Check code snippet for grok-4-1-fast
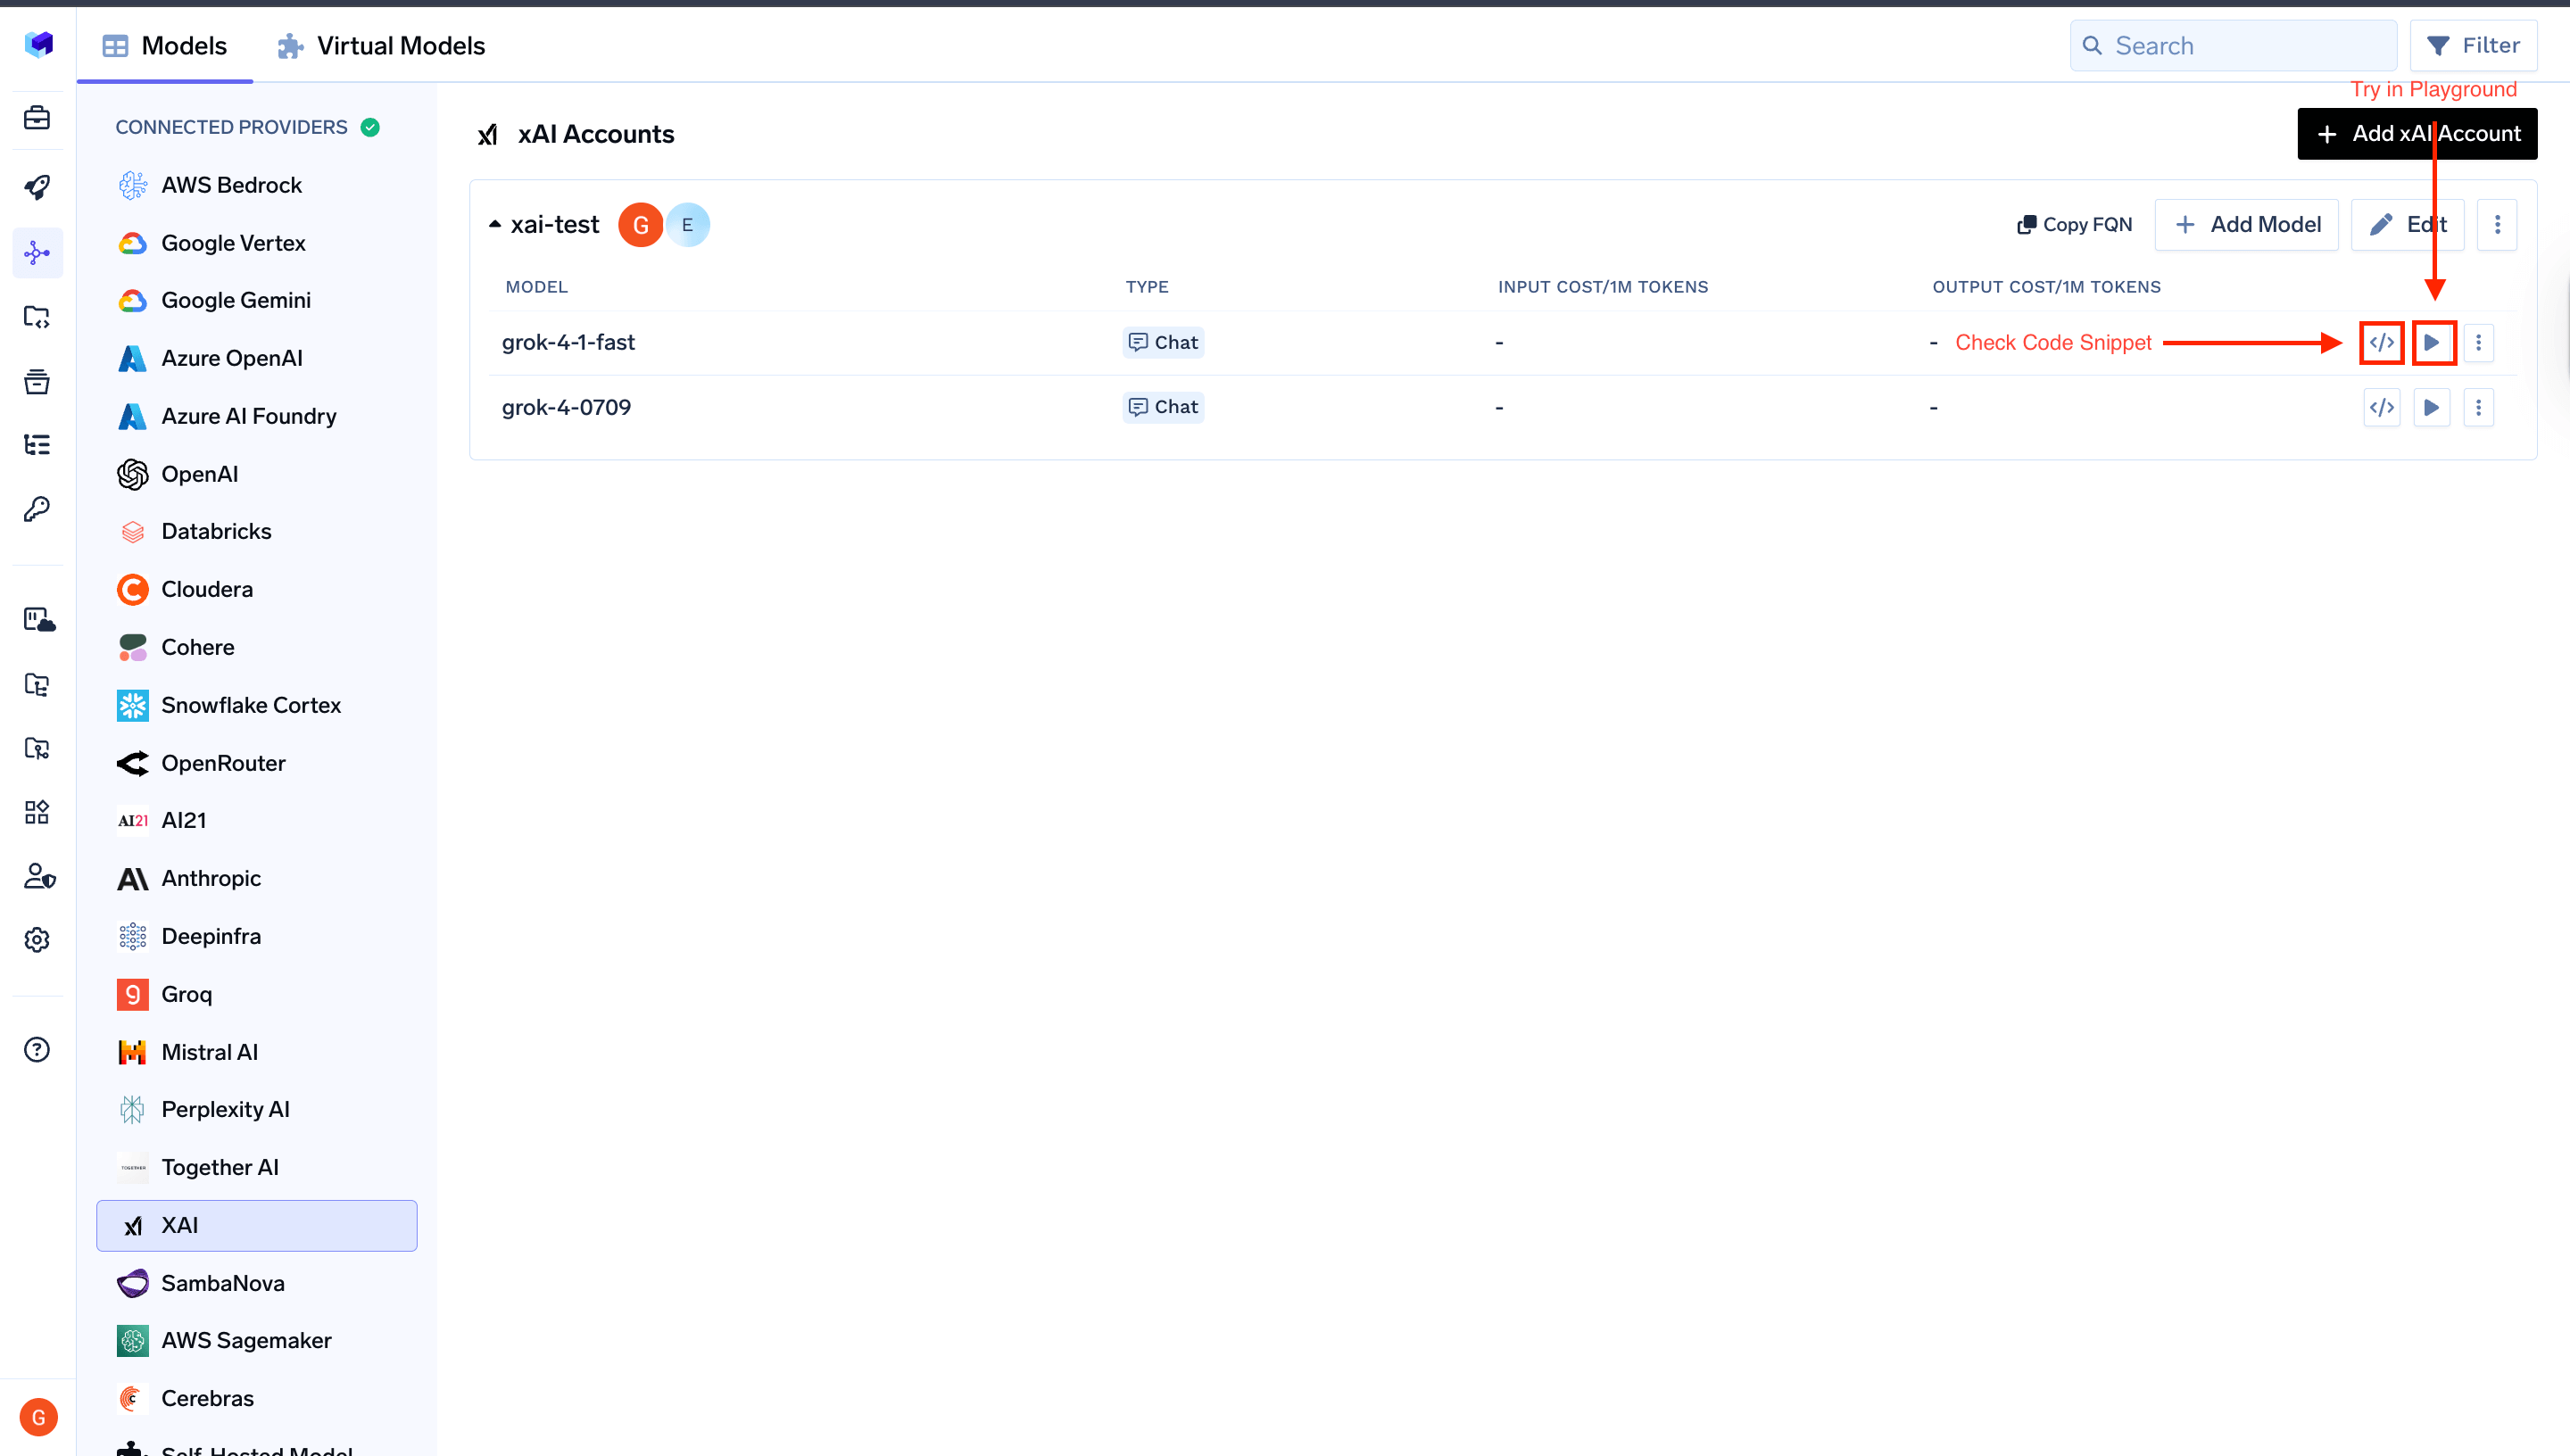 click(2381, 342)
